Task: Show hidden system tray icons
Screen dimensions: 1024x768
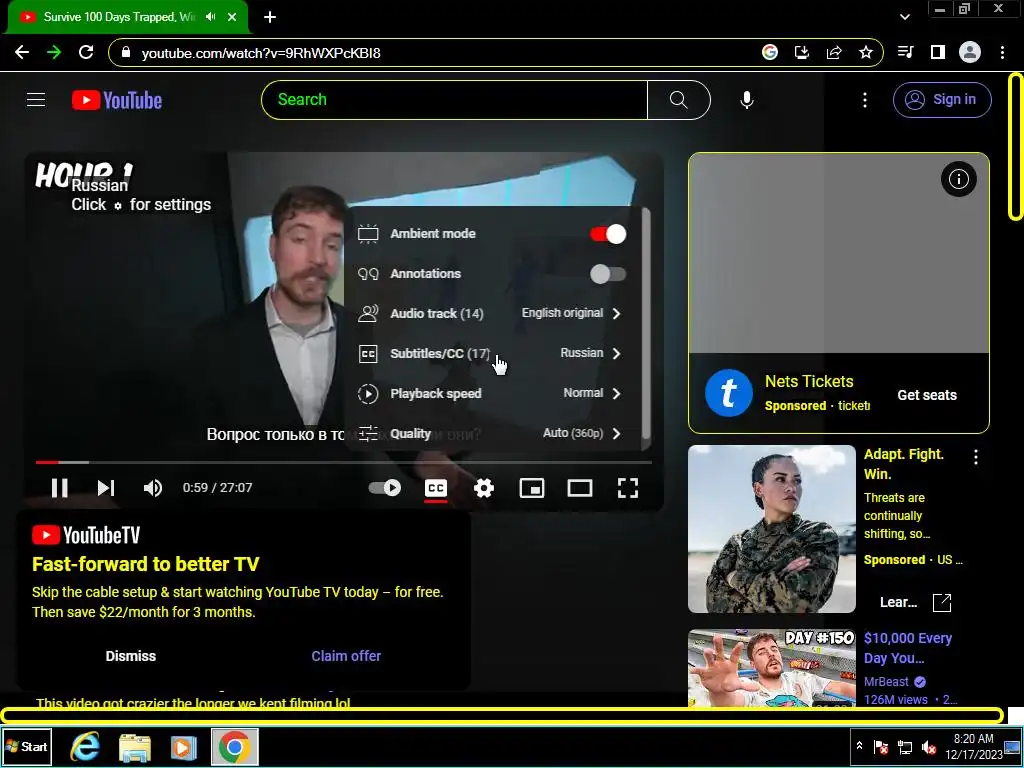Action: (859, 746)
